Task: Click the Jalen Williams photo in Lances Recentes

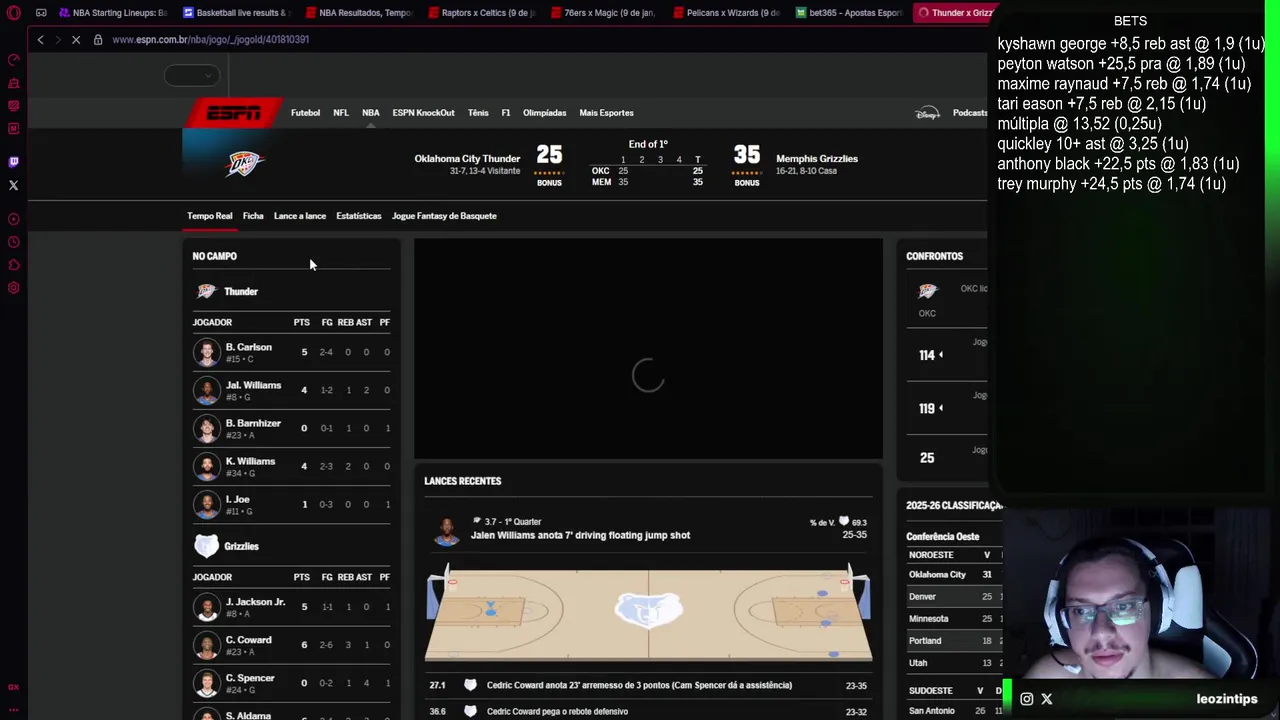Action: (447, 531)
